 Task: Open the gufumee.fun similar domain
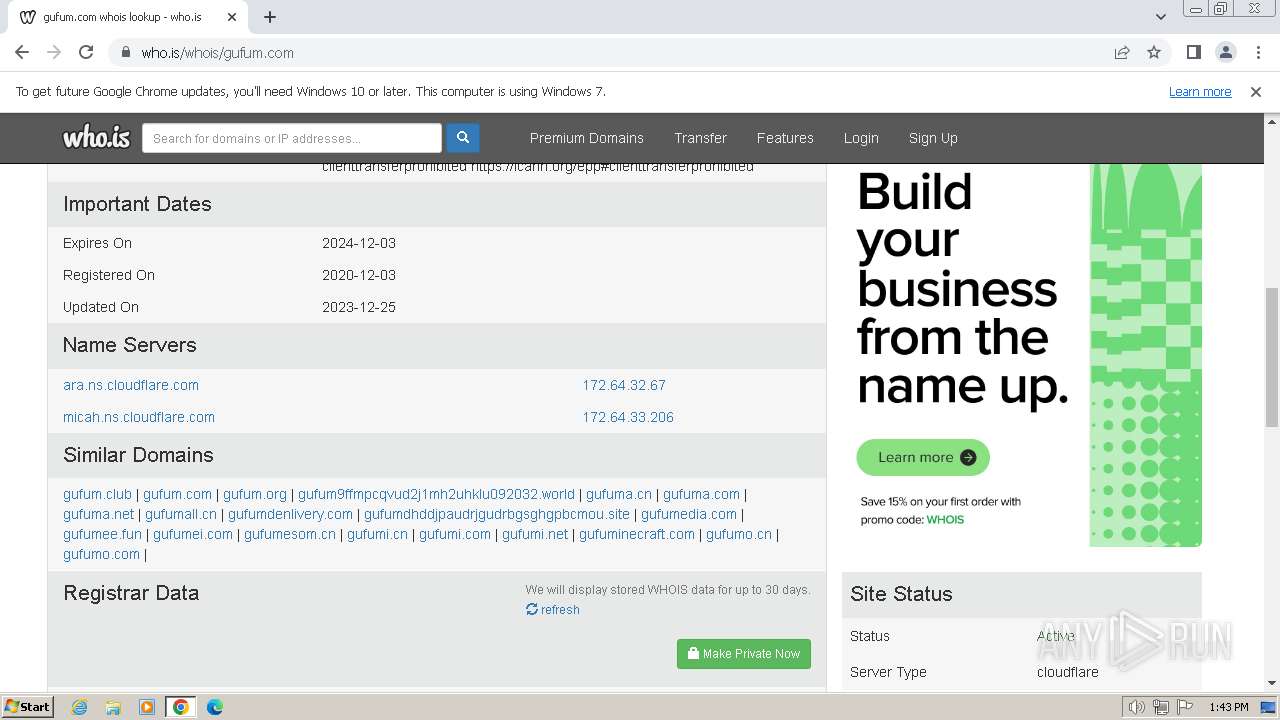[x=102, y=534]
